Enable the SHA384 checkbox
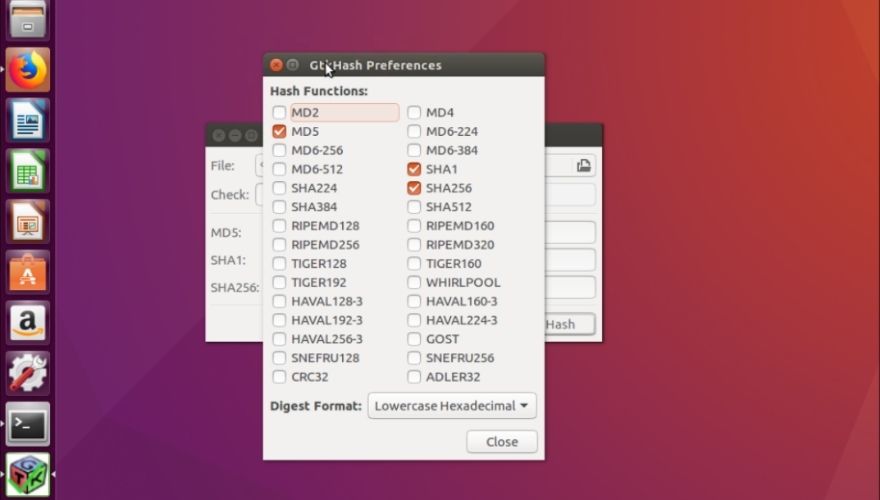Image resolution: width=880 pixels, height=500 pixels. click(x=279, y=207)
